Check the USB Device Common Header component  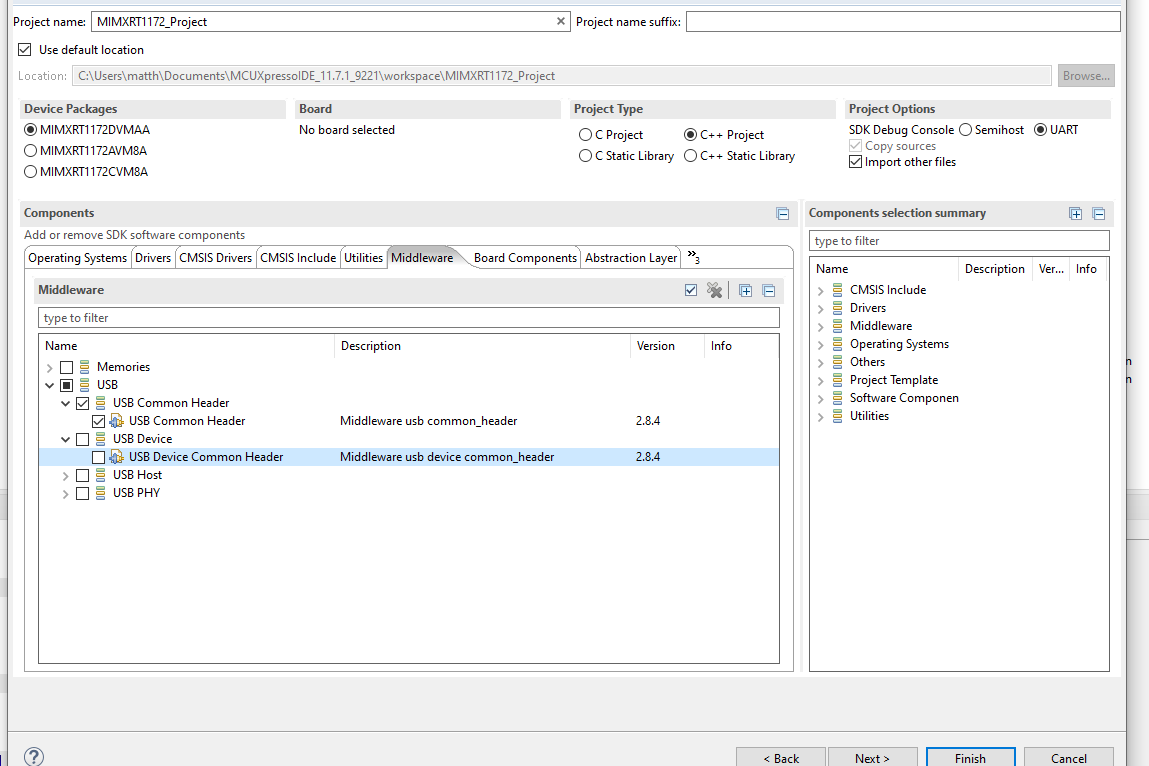(98, 457)
